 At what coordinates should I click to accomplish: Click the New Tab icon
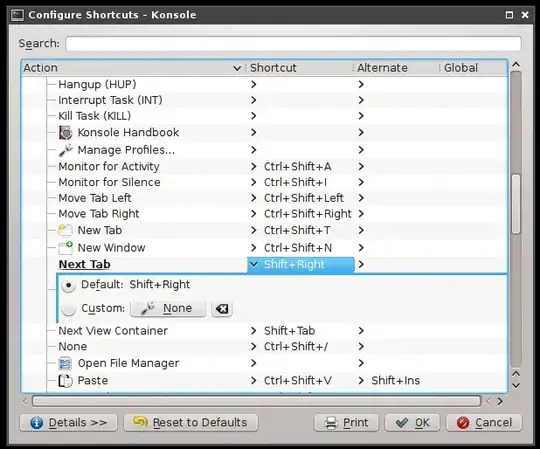65,230
